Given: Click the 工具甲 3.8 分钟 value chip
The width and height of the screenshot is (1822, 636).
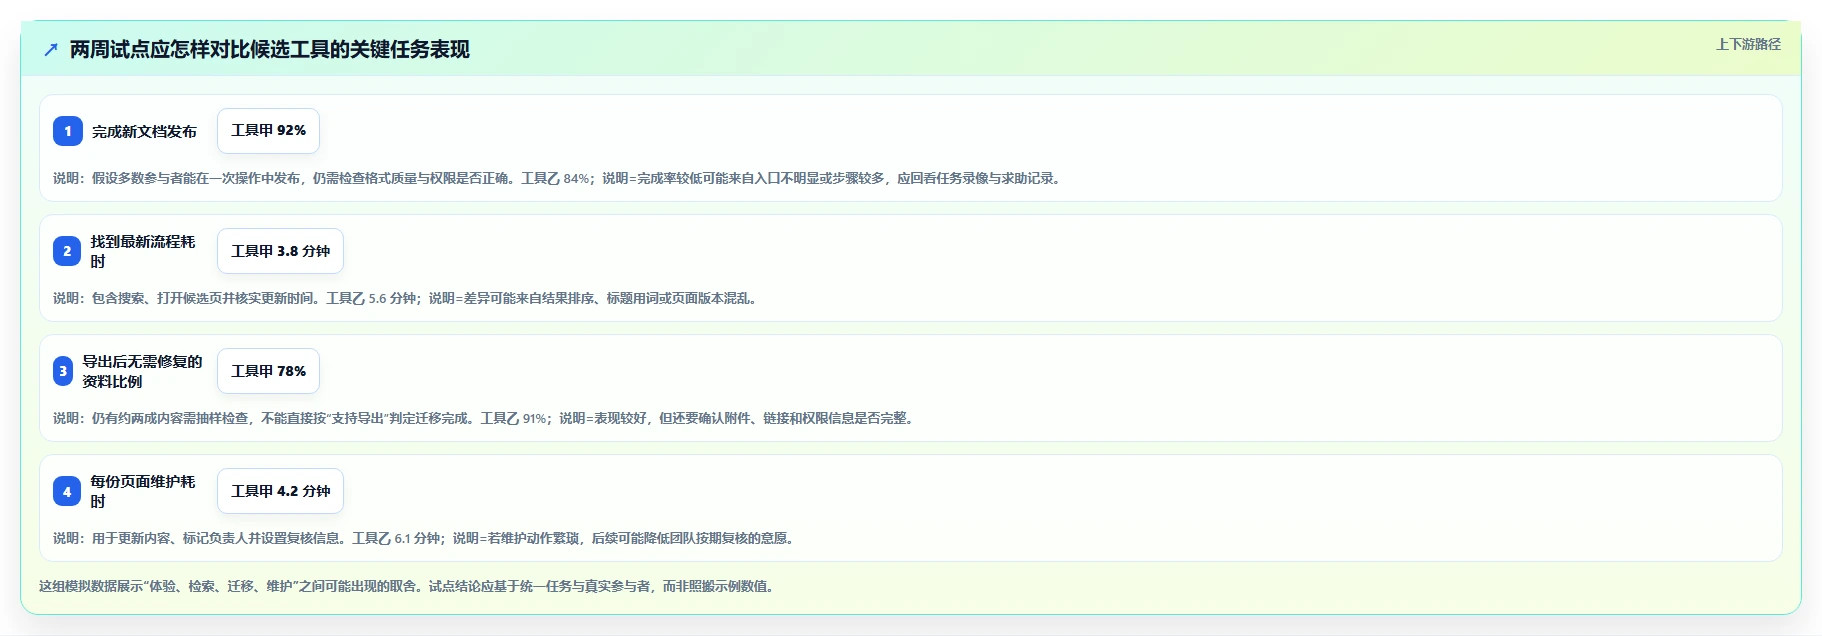Looking at the screenshot, I should (280, 251).
